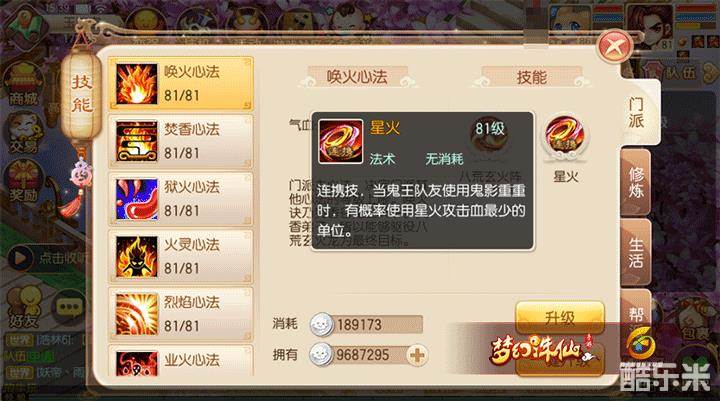
Task: Open the 商城 shop icon
Action: 22,85
